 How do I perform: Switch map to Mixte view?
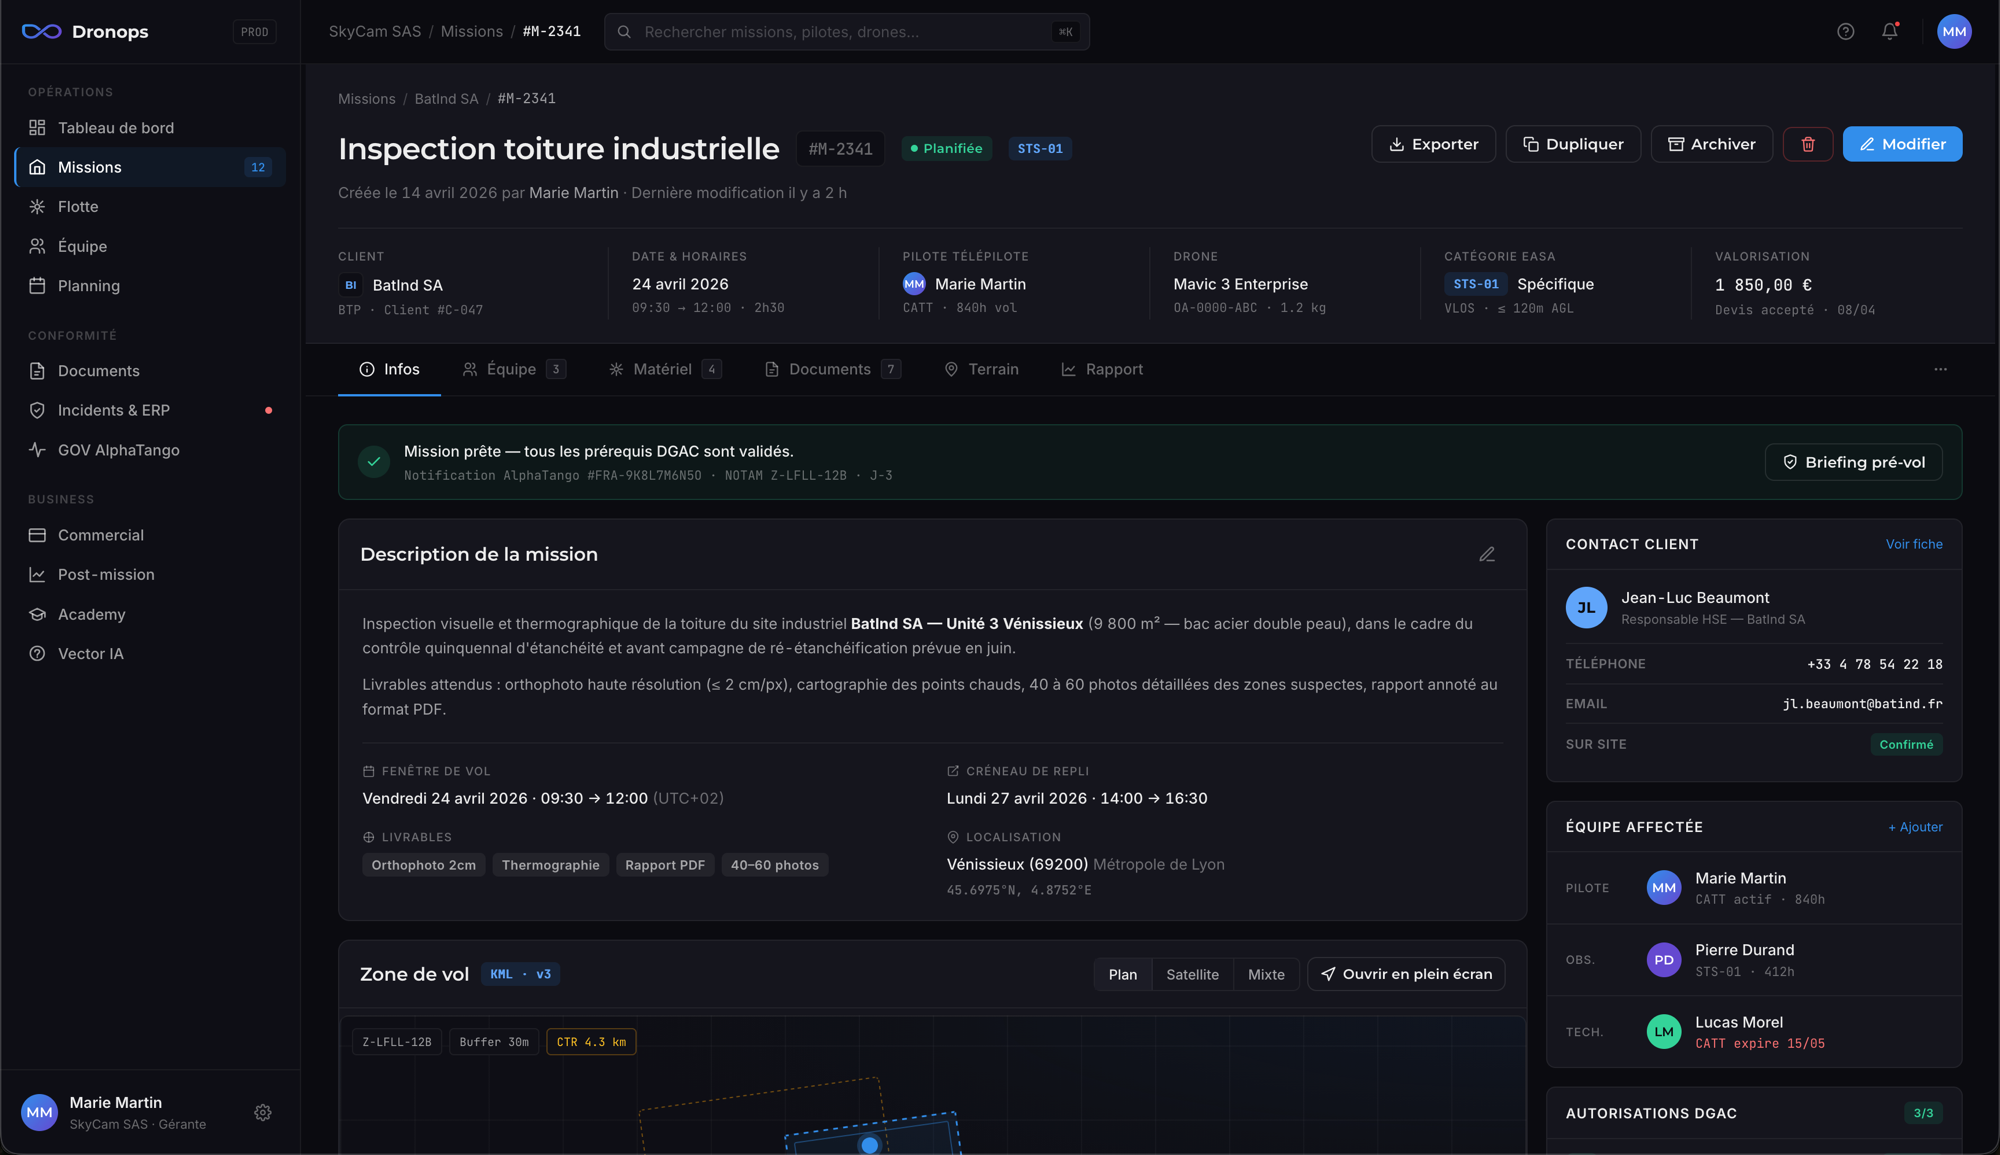click(x=1266, y=974)
